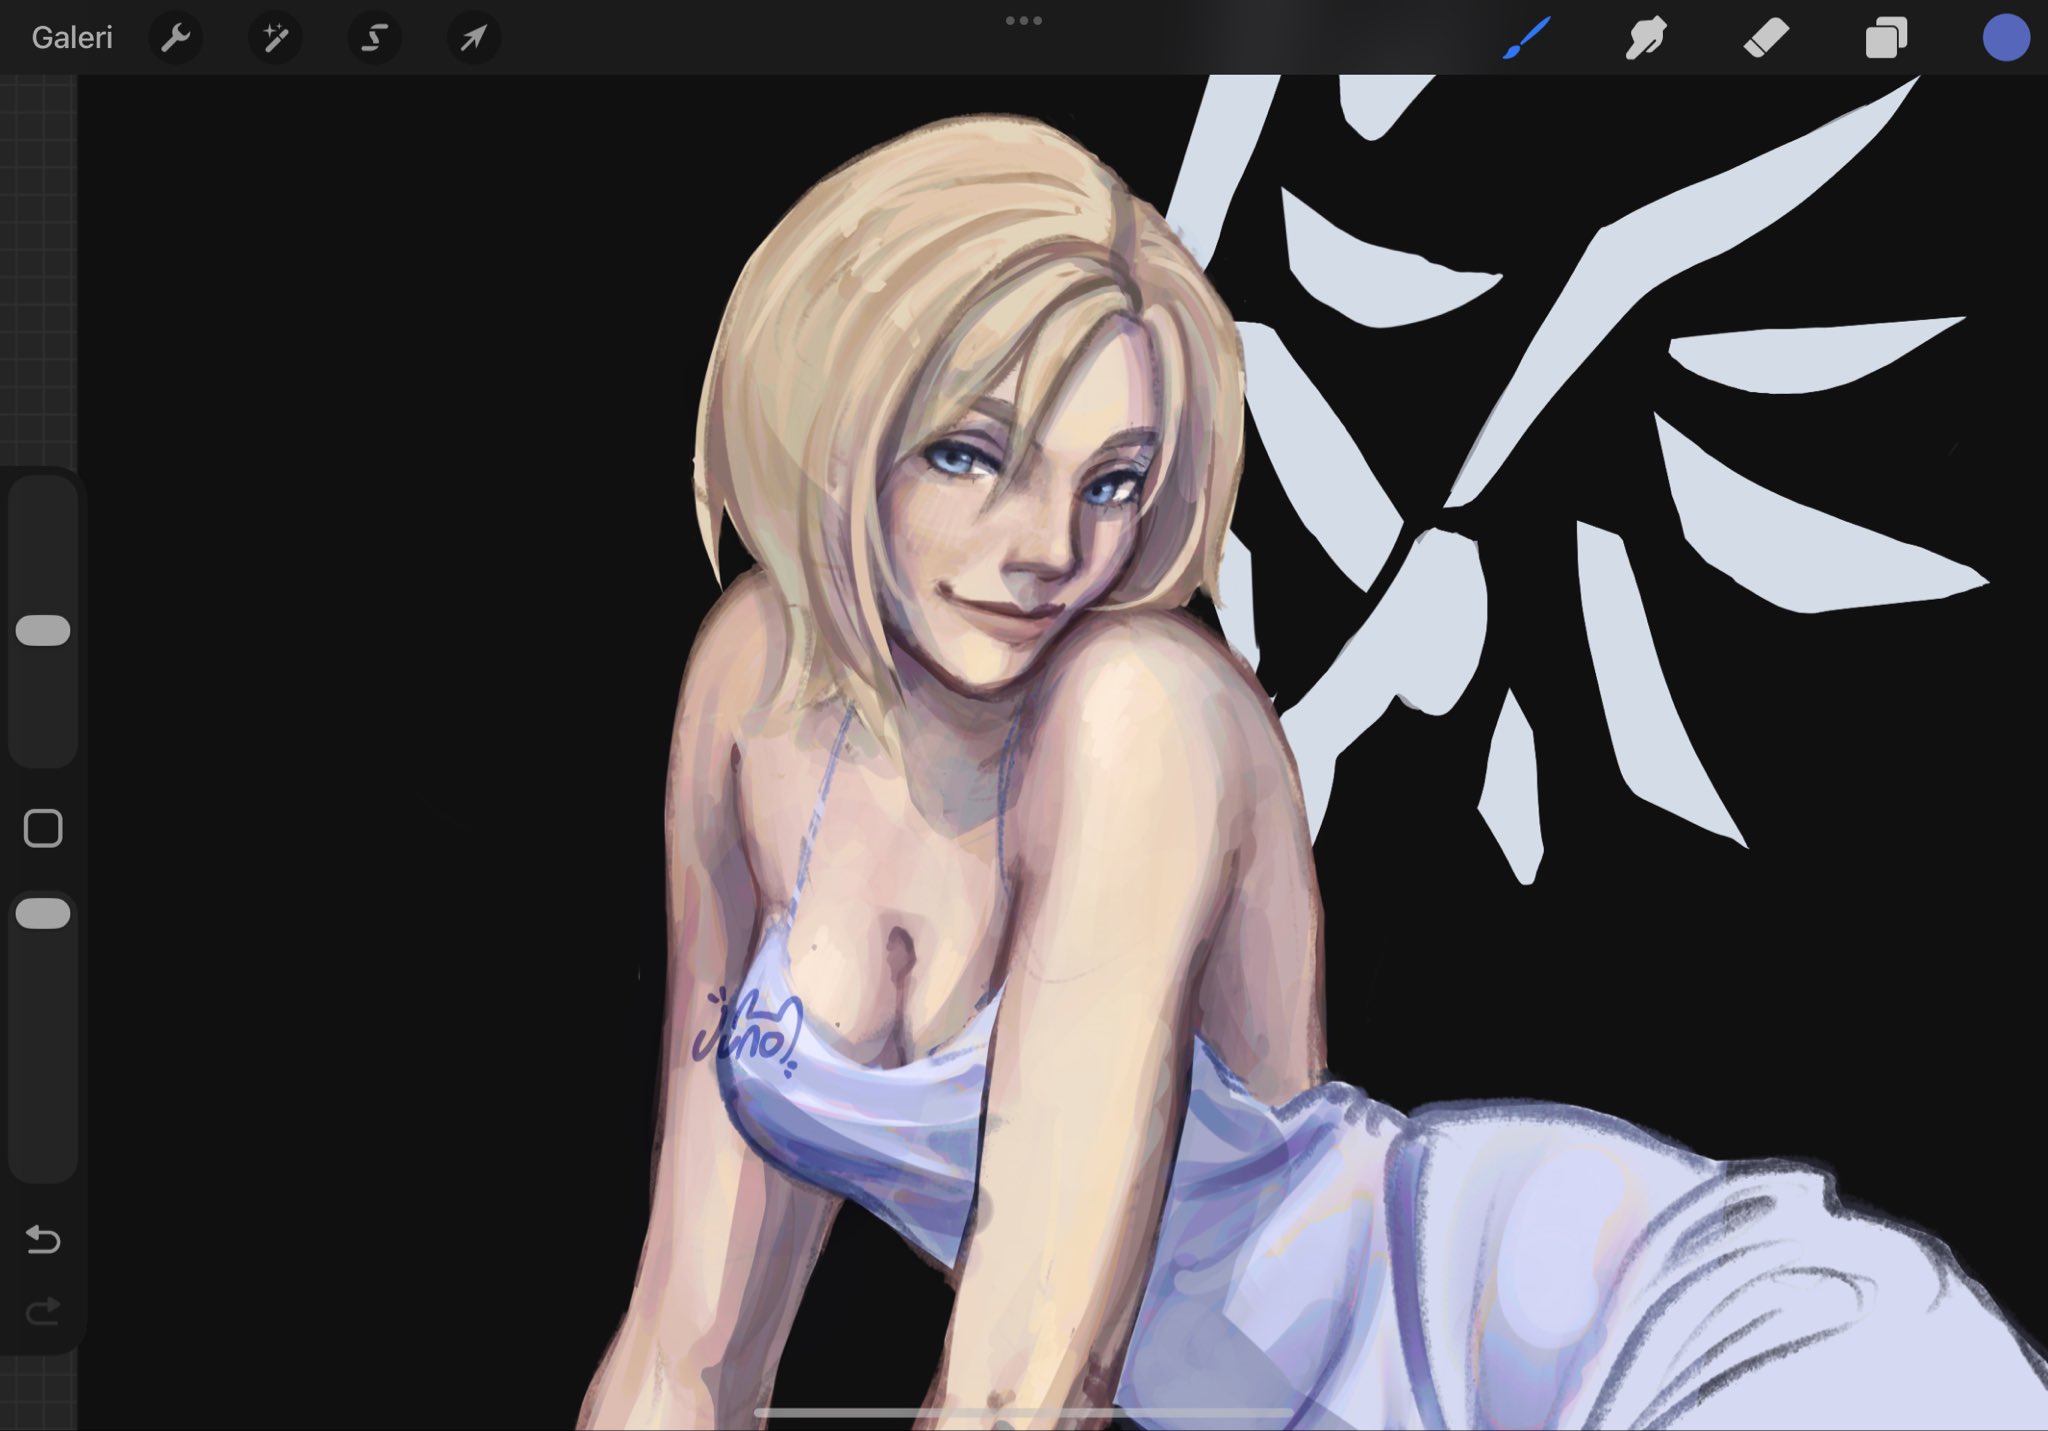
Task: Tap the three-dot multitasking menu
Action: coord(1023,20)
